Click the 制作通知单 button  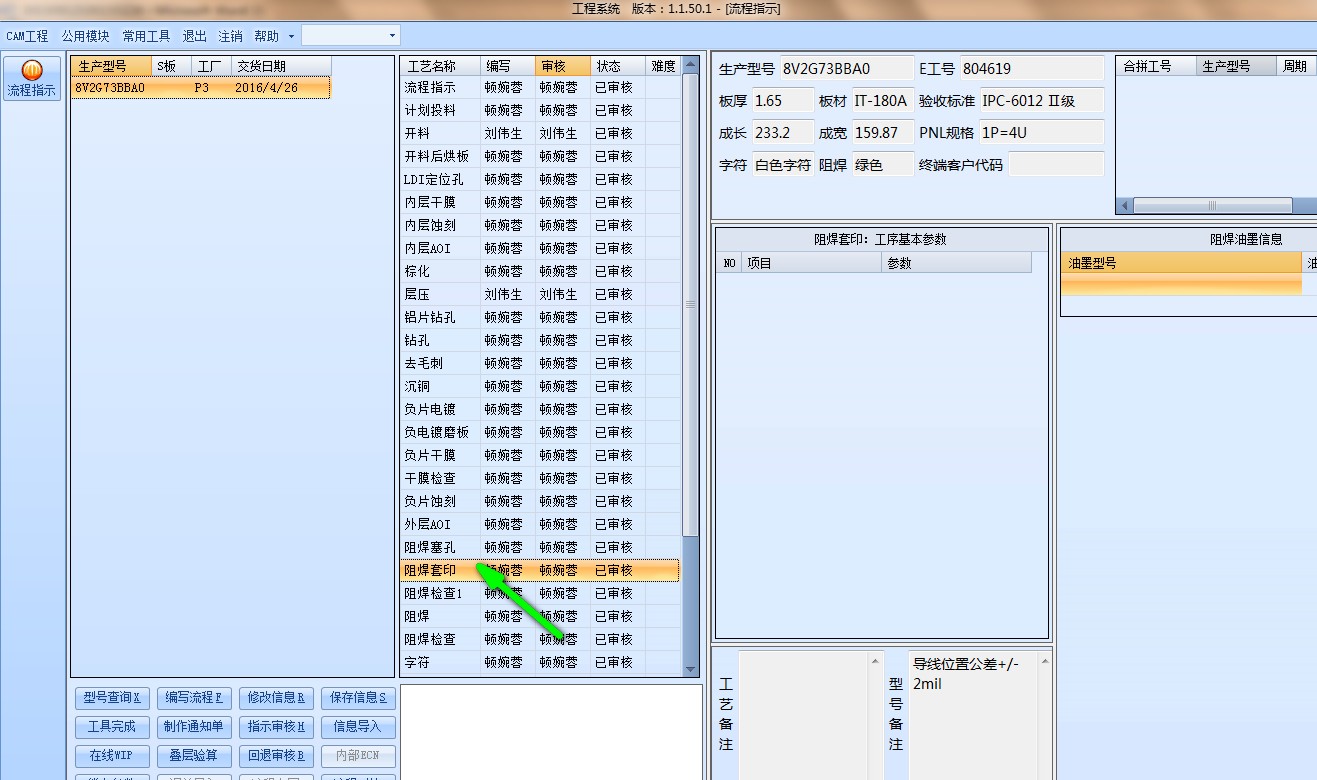(194, 726)
